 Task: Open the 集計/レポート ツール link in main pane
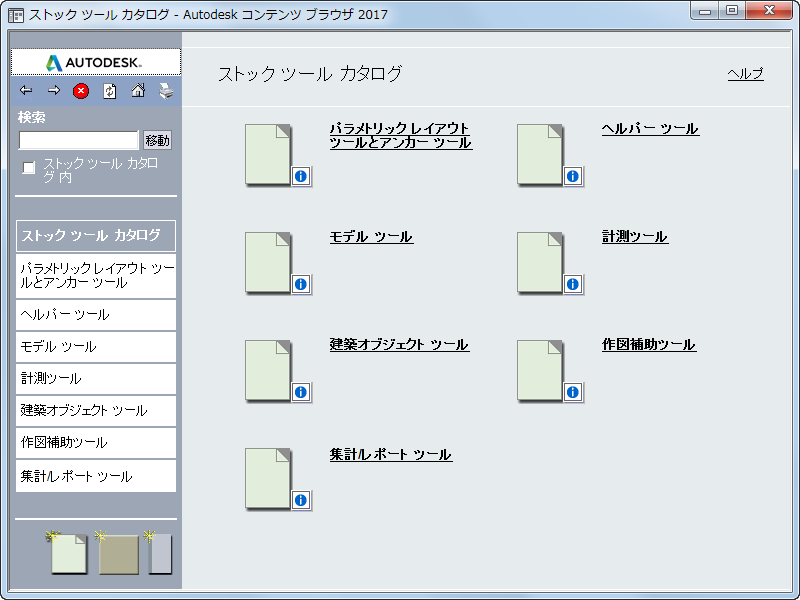(391, 455)
